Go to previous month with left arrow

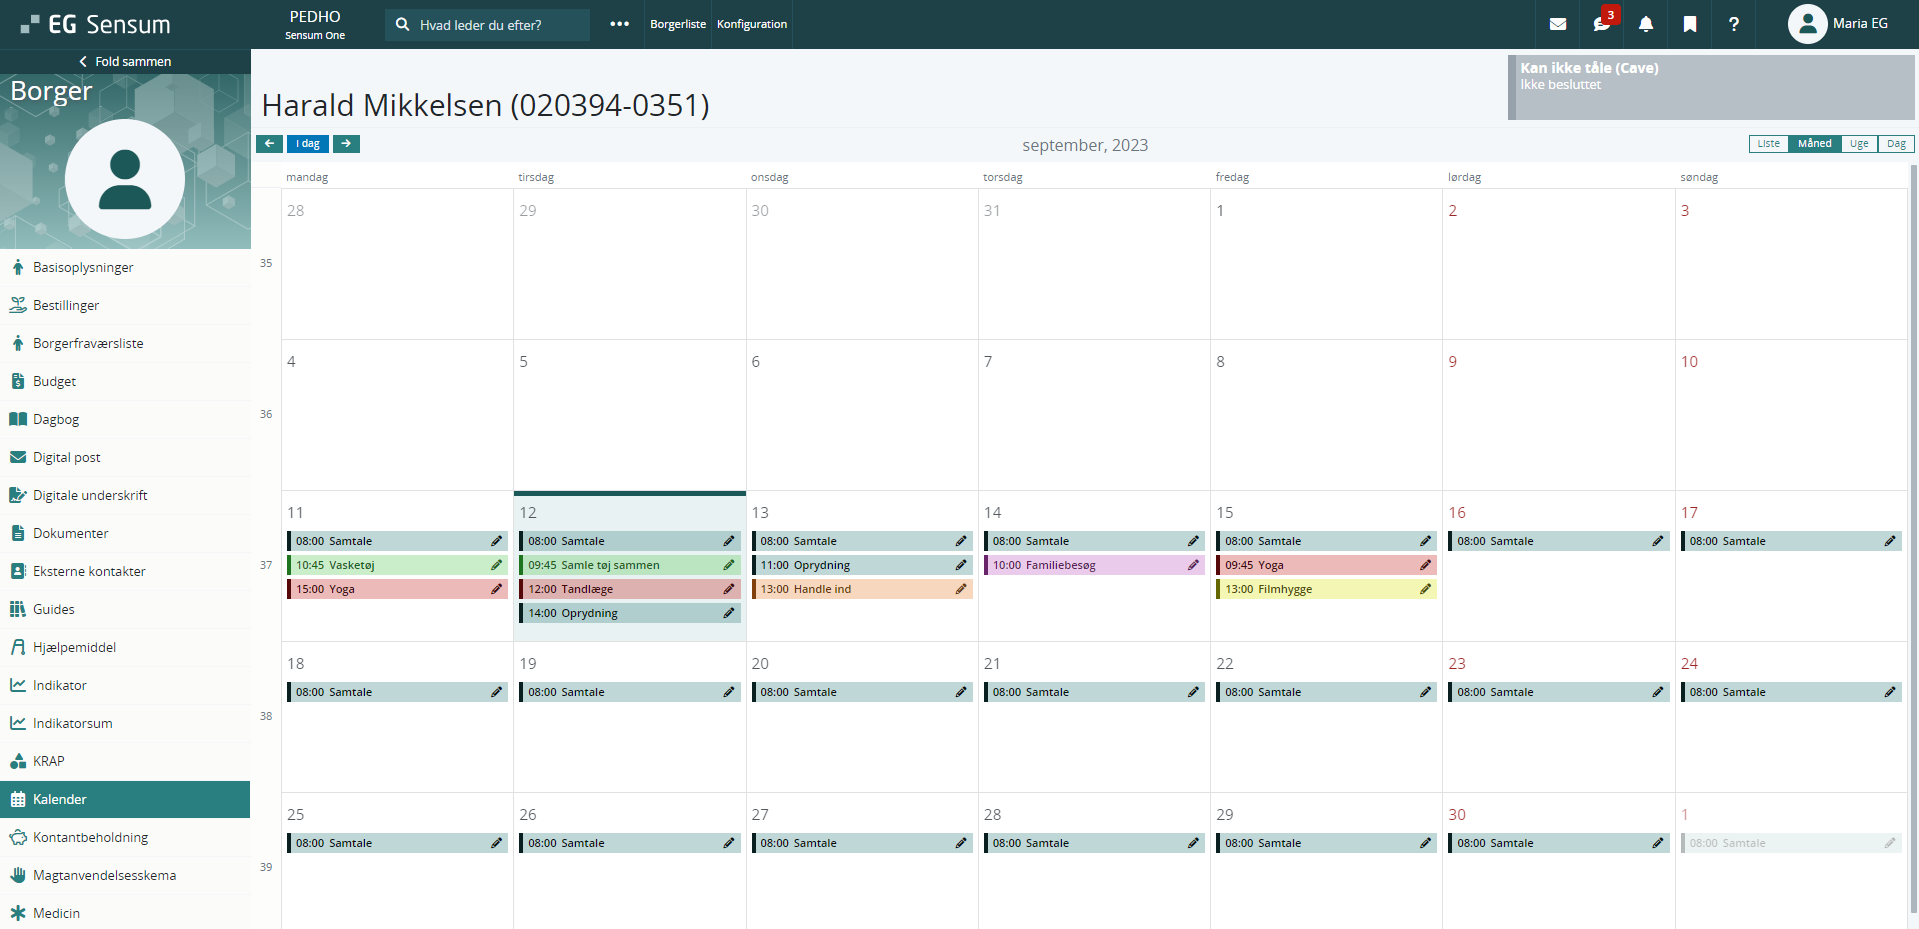269,144
